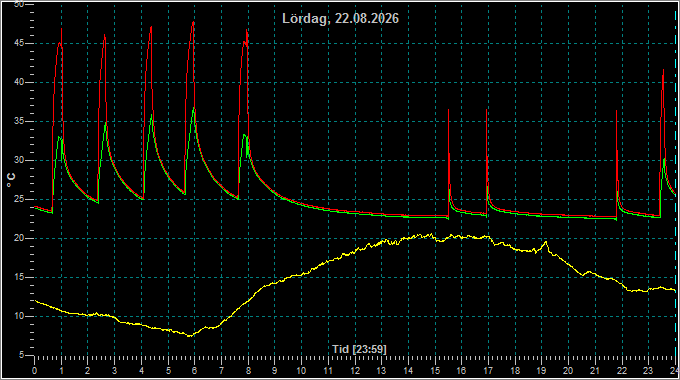Click the 5 value on temperature axis
Viewport: 680px width, 380px height.
(x=22, y=355)
